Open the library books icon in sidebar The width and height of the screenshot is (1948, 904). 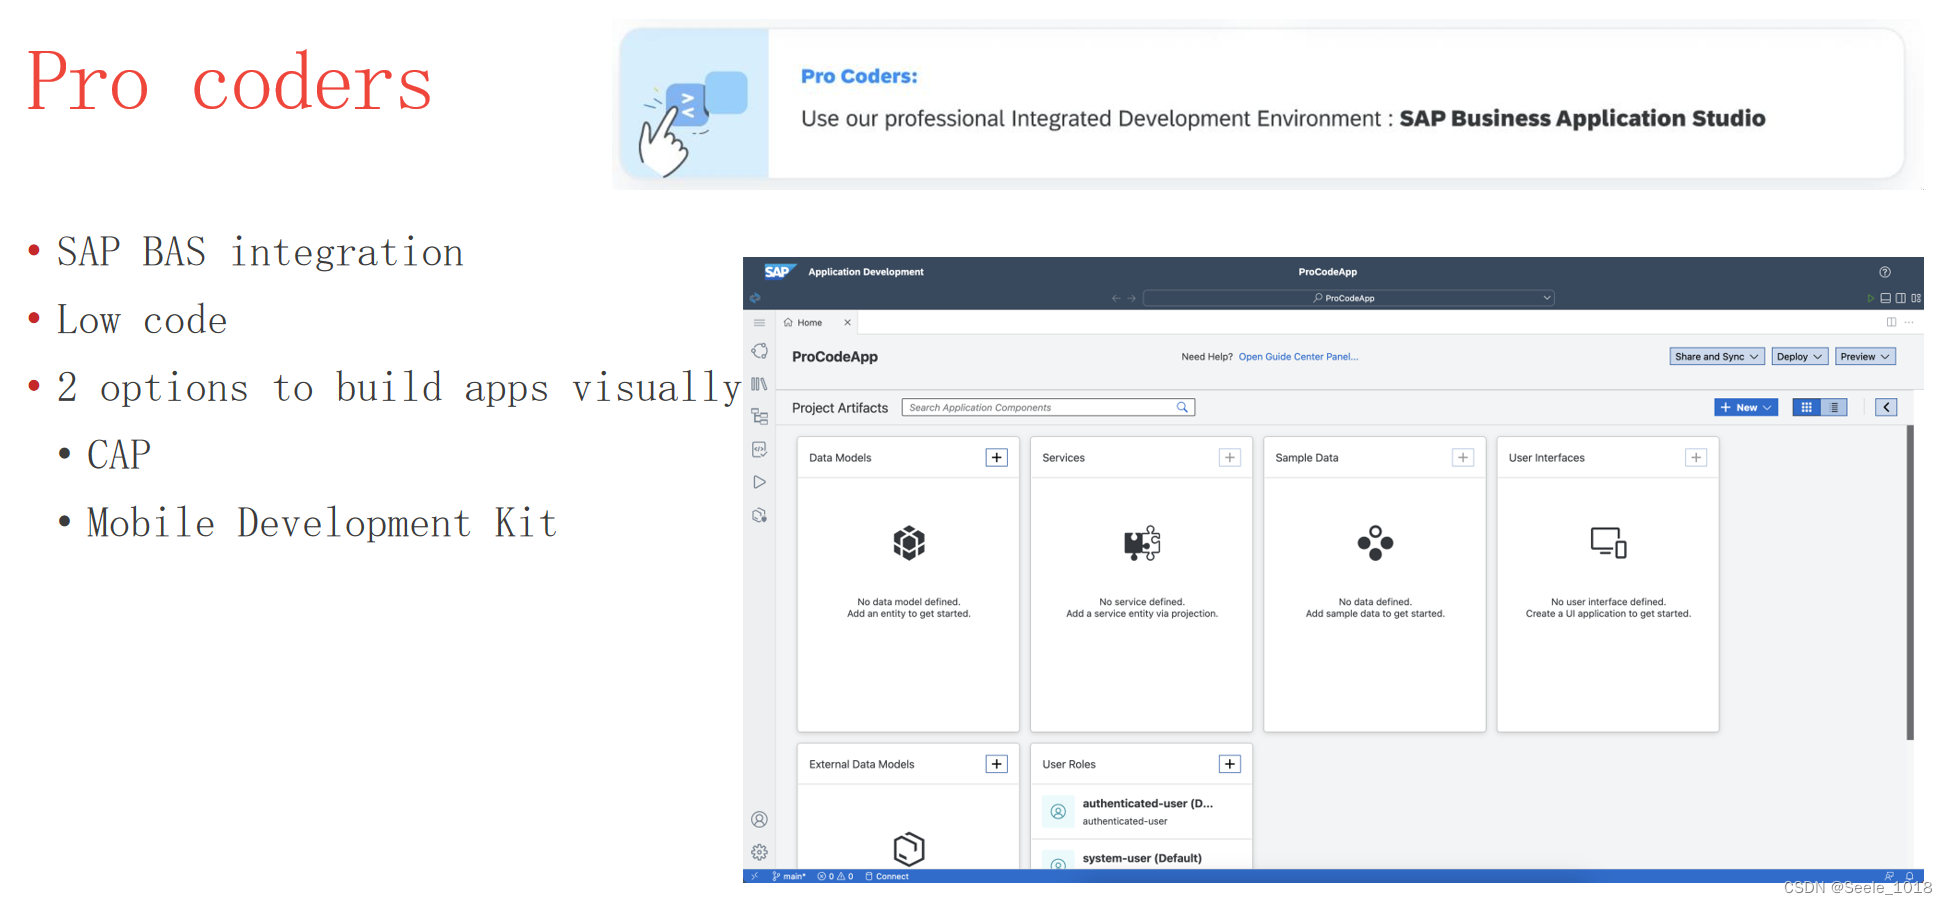click(x=759, y=384)
